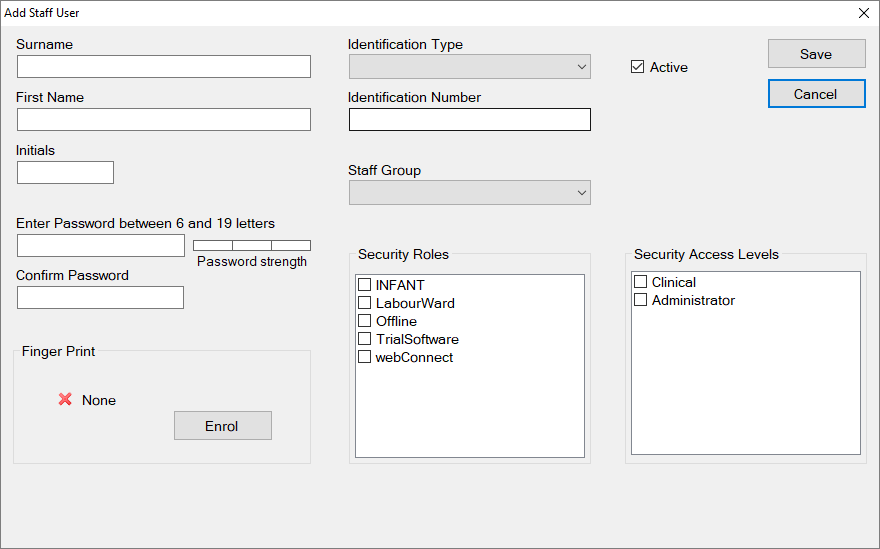Focus the Surname text field
The height and width of the screenshot is (549, 880).
coord(164,67)
